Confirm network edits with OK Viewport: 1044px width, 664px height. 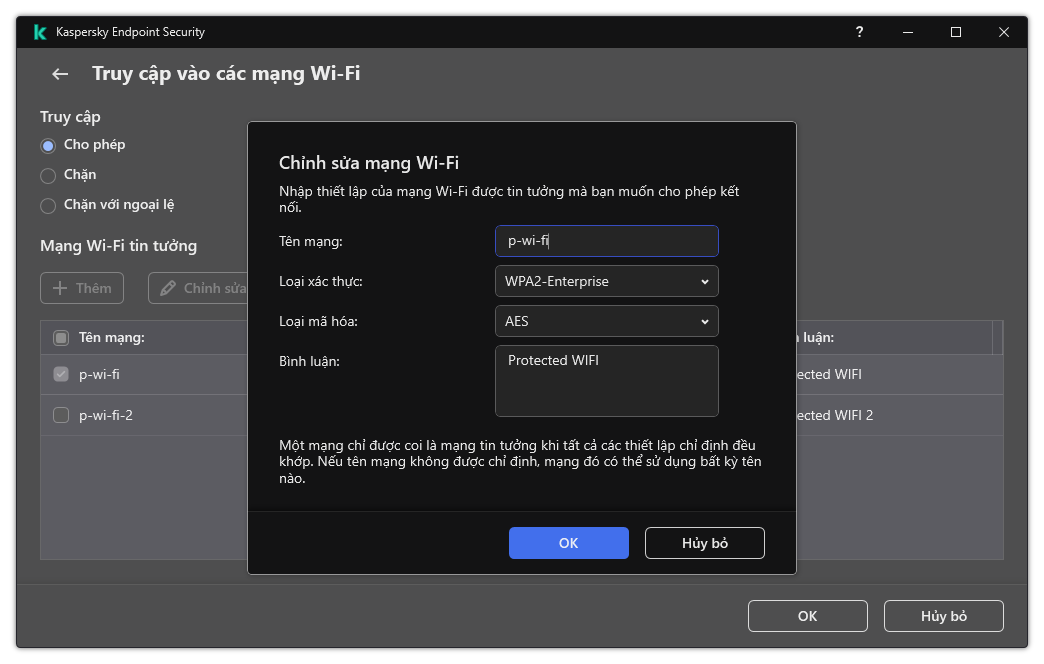(568, 543)
